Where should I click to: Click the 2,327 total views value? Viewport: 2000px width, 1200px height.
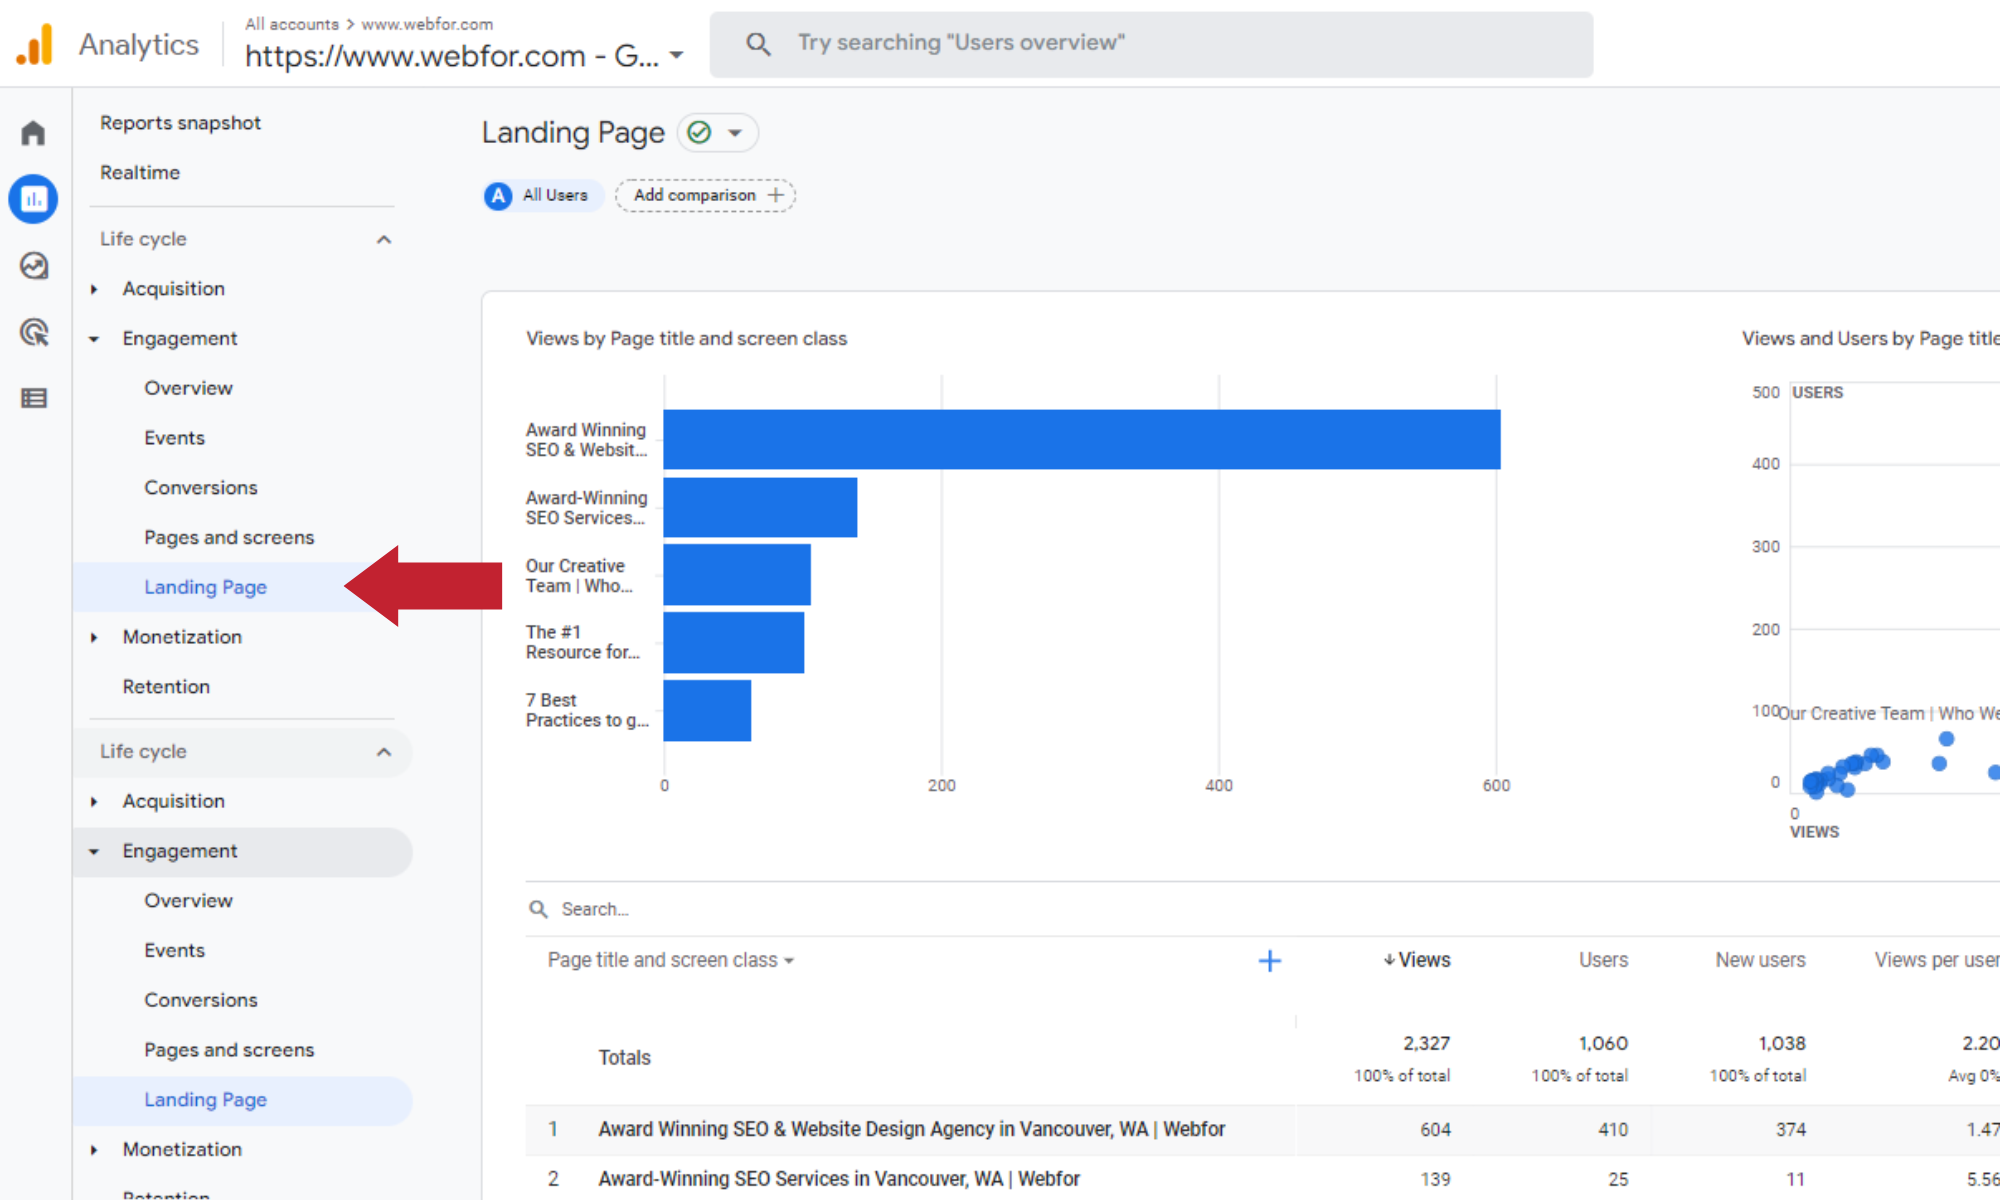1426,1043
